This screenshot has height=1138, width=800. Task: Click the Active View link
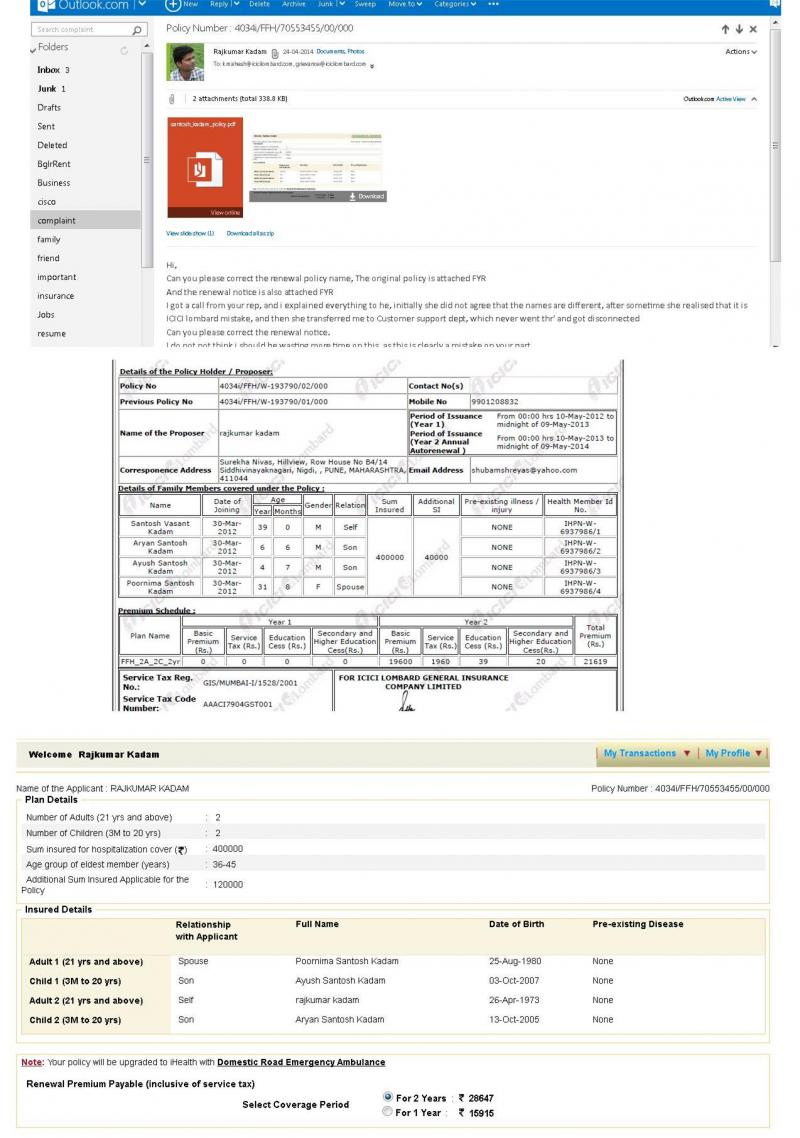click(x=730, y=99)
